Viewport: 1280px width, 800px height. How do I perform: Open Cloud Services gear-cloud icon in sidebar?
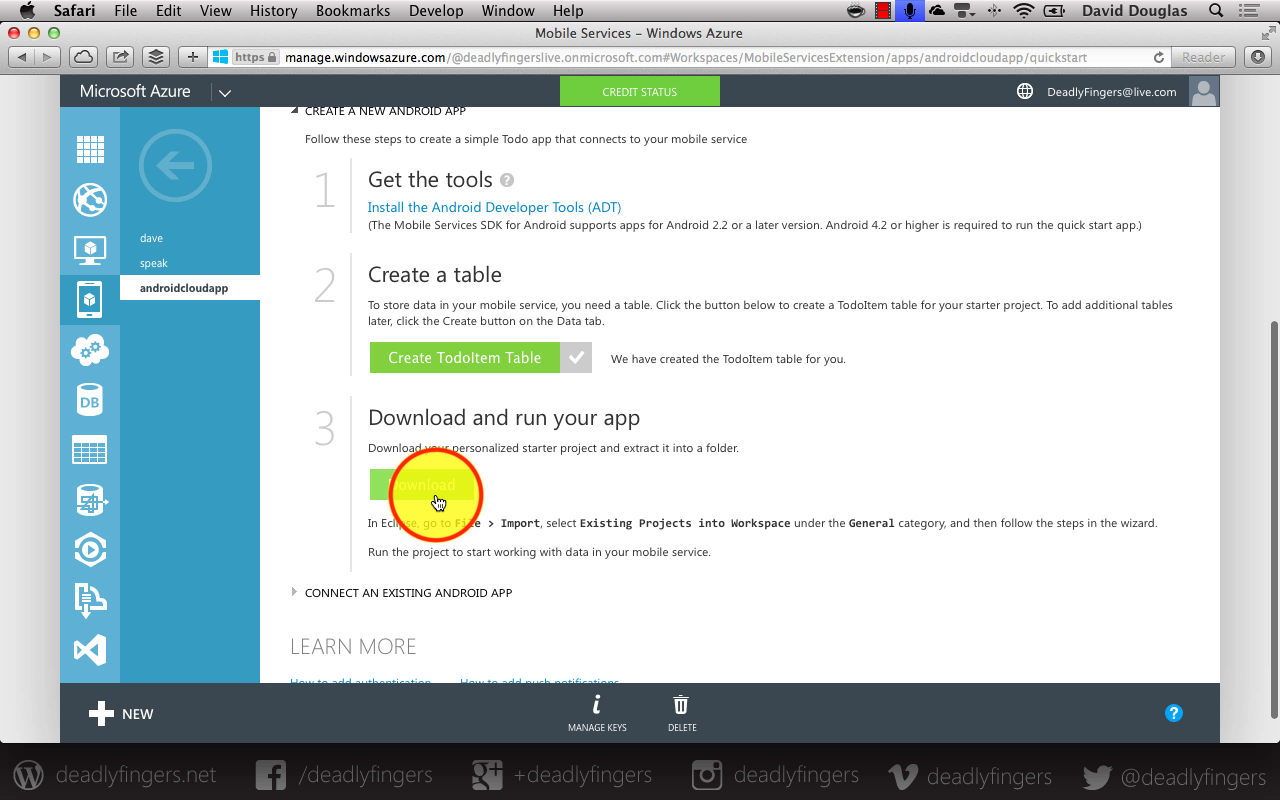point(90,349)
